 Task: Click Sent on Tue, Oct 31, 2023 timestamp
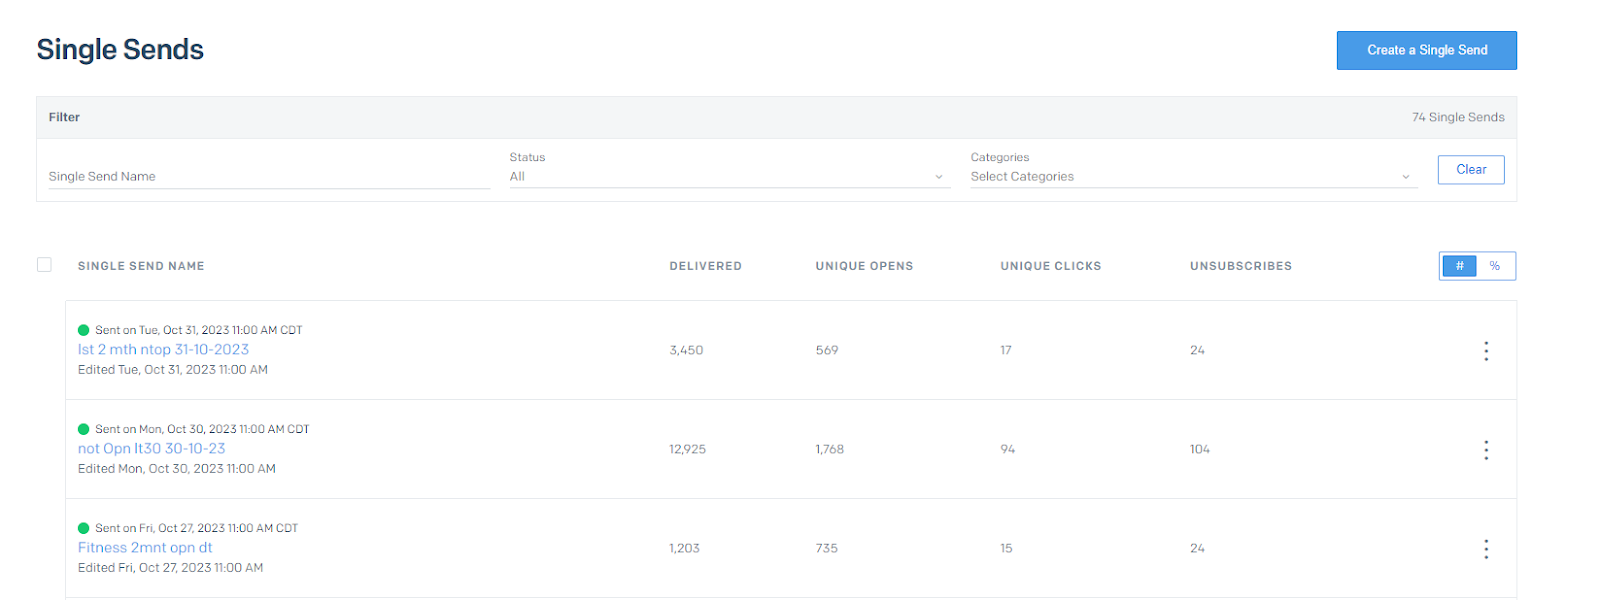click(199, 330)
